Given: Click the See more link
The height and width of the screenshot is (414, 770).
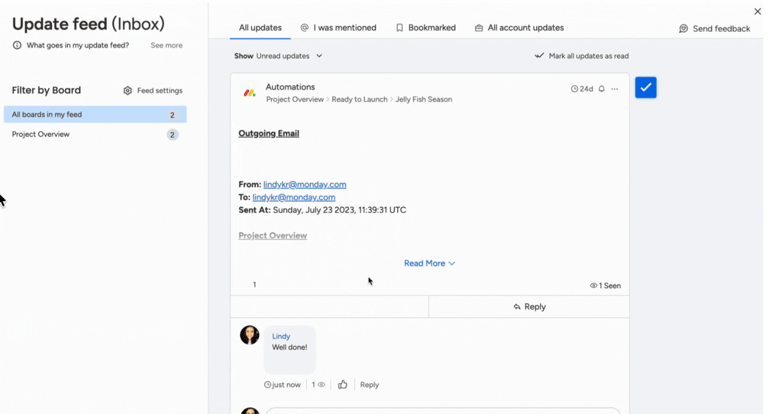Looking at the screenshot, I should [166, 45].
